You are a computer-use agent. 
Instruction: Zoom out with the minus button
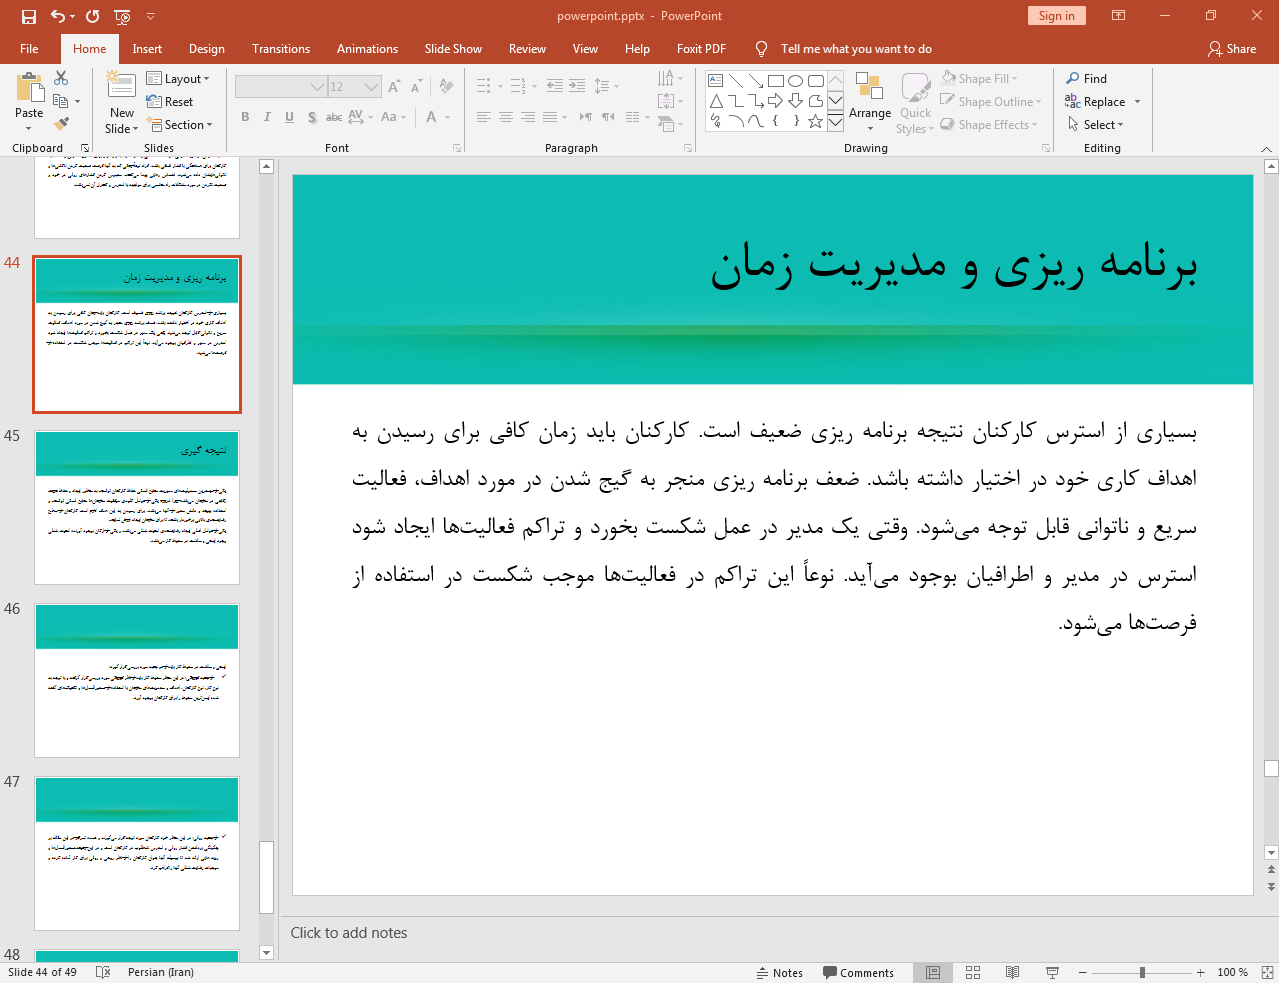[1082, 972]
